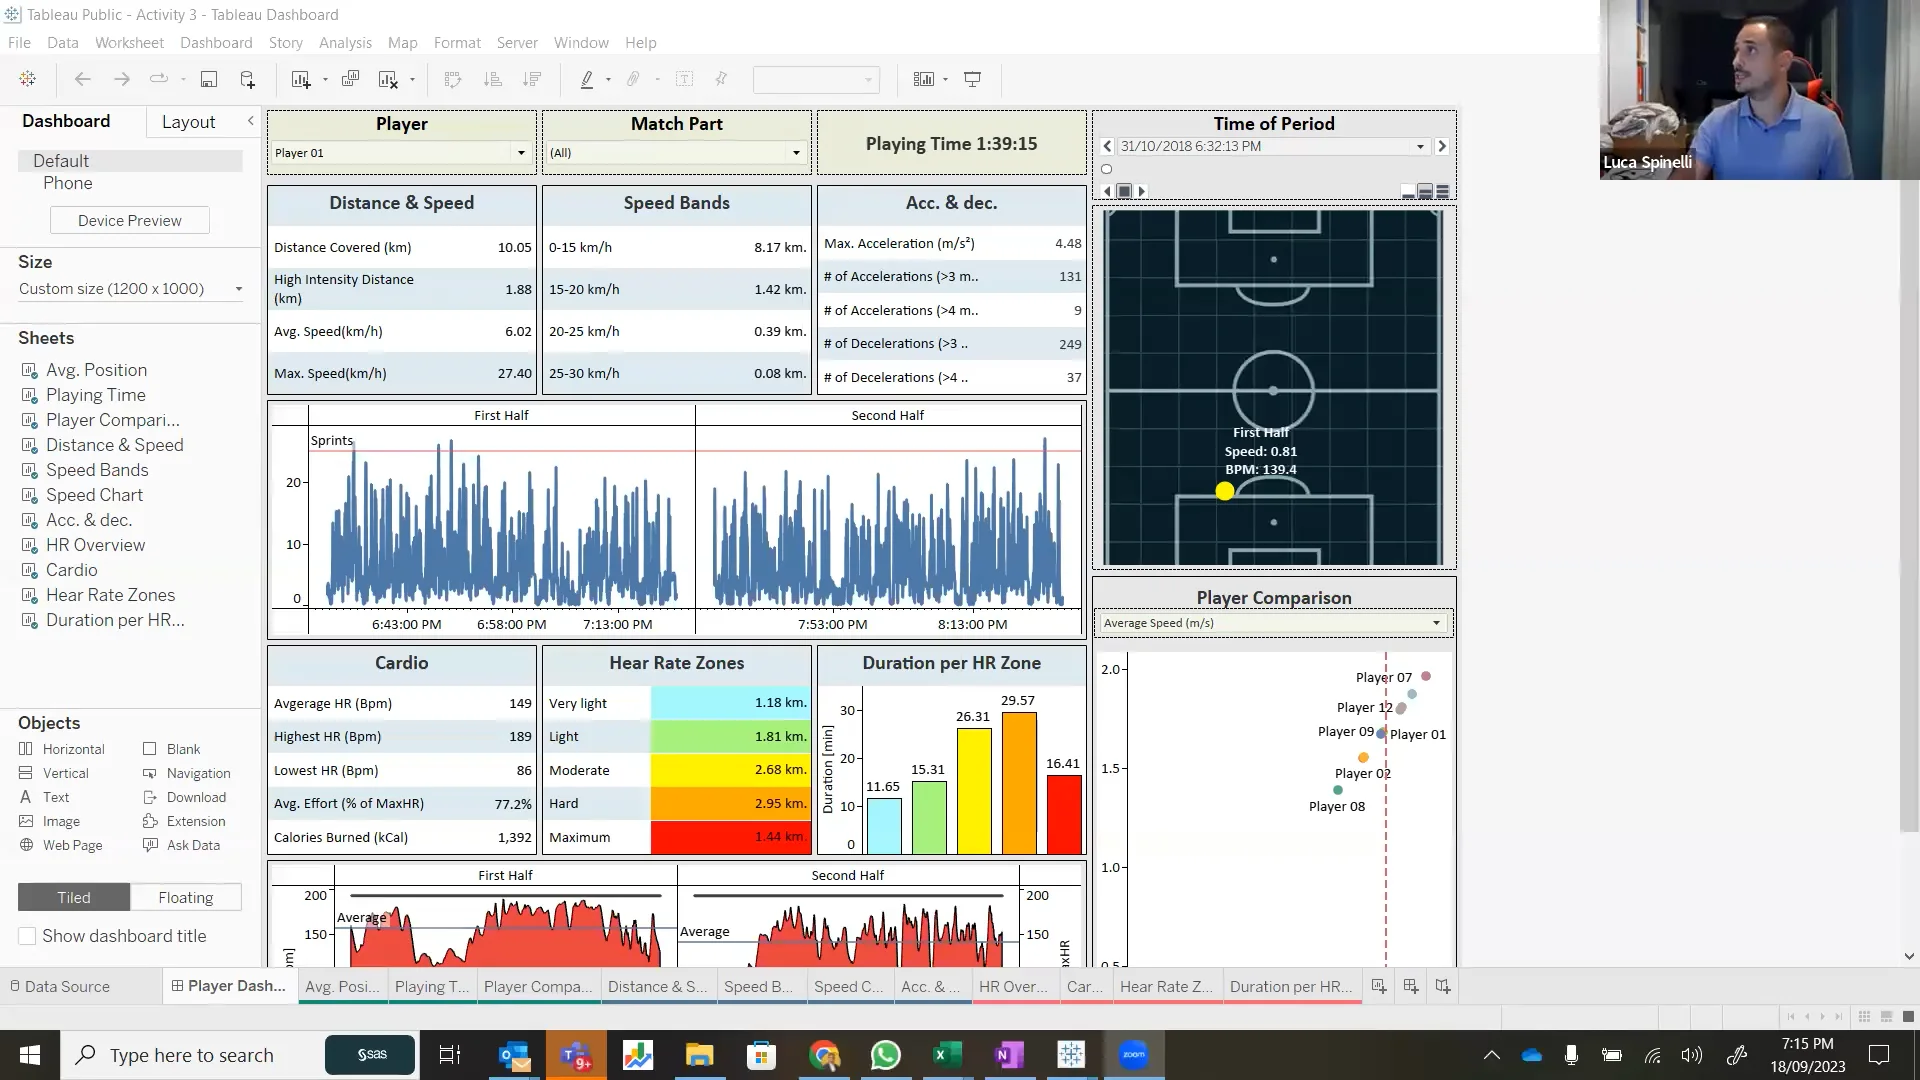The image size is (1920, 1080).
Task: Click the Save icon in toolbar
Action: [x=209, y=79]
